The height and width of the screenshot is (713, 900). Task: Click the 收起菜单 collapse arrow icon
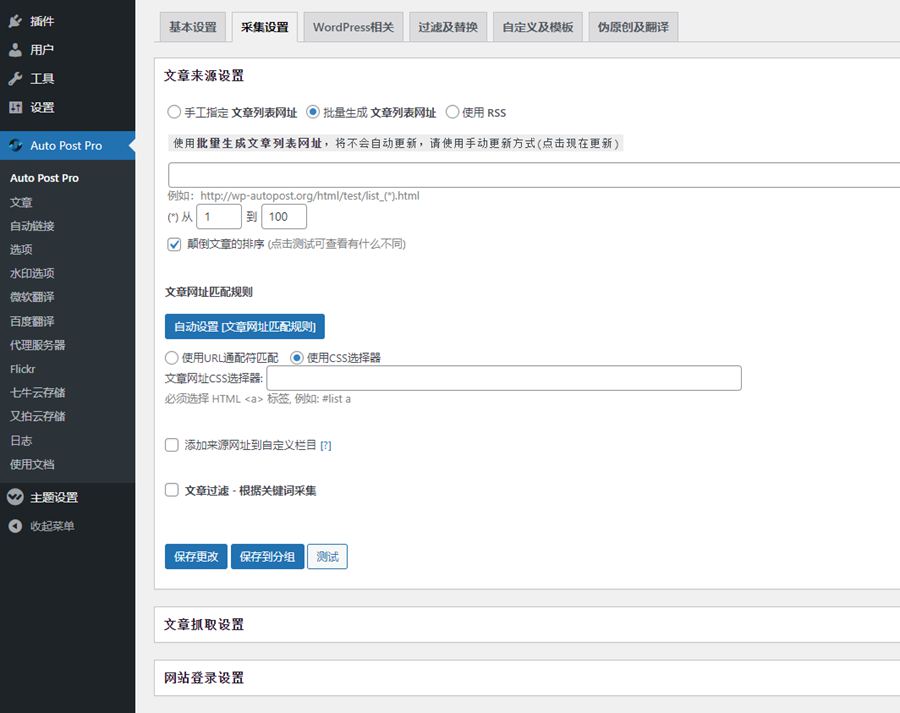(15, 526)
